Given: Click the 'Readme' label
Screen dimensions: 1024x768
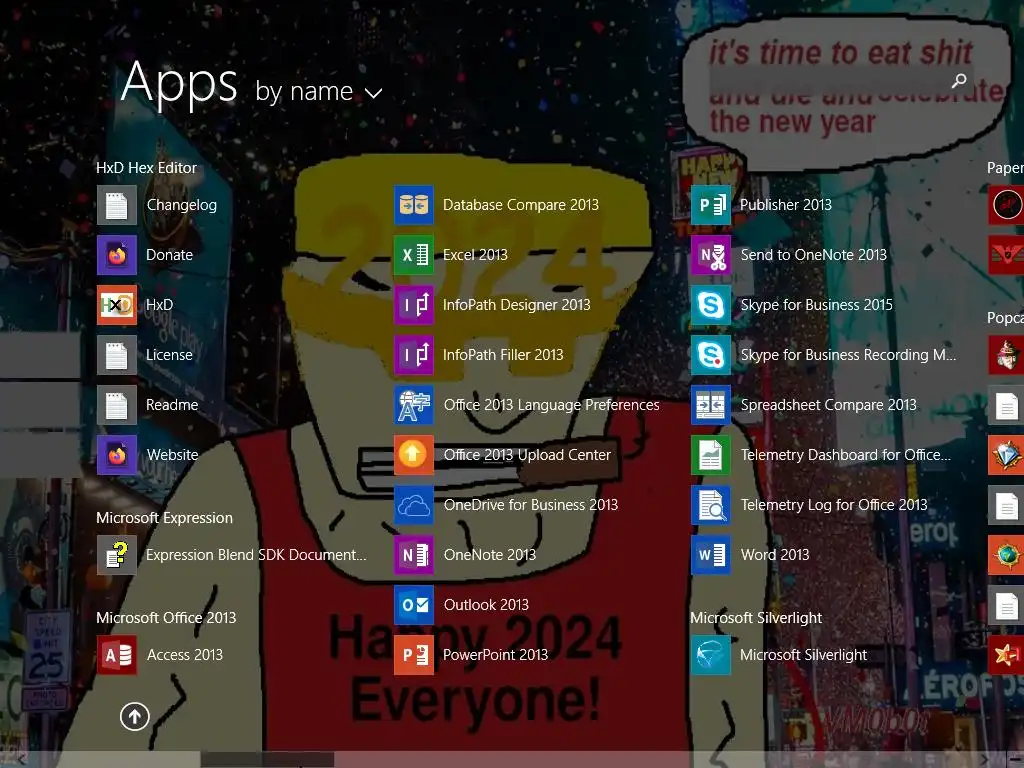Looking at the screenshot, I should click(x=172, y=405).
